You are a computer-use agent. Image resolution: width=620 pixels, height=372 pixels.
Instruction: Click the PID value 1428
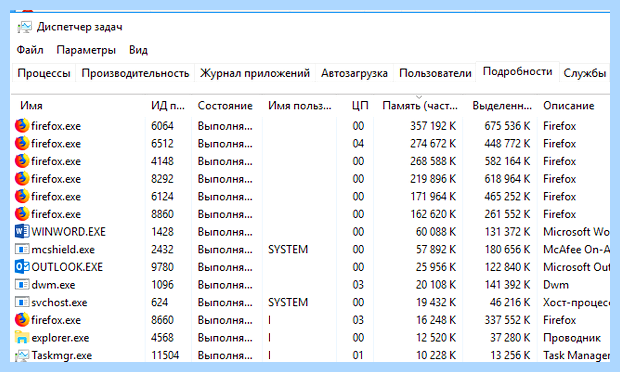click(162, 232)
